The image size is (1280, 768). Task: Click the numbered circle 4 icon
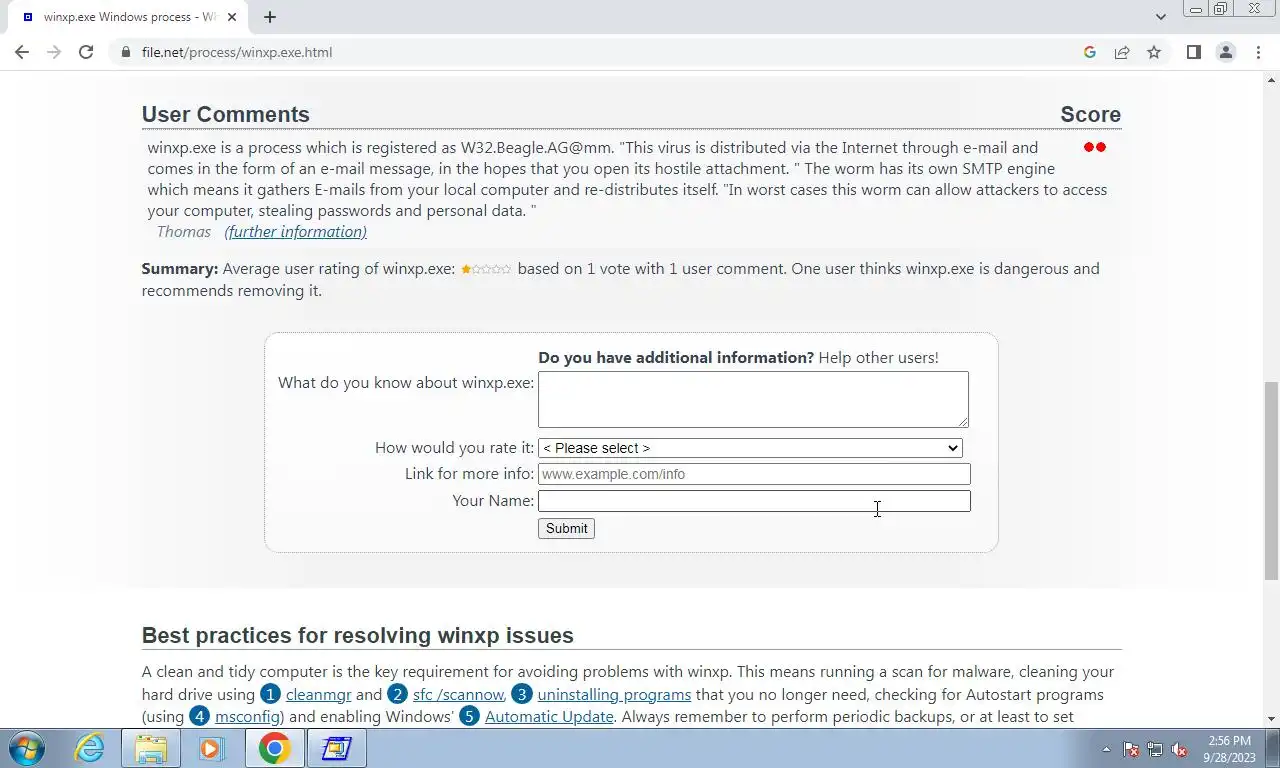(200, 716)
